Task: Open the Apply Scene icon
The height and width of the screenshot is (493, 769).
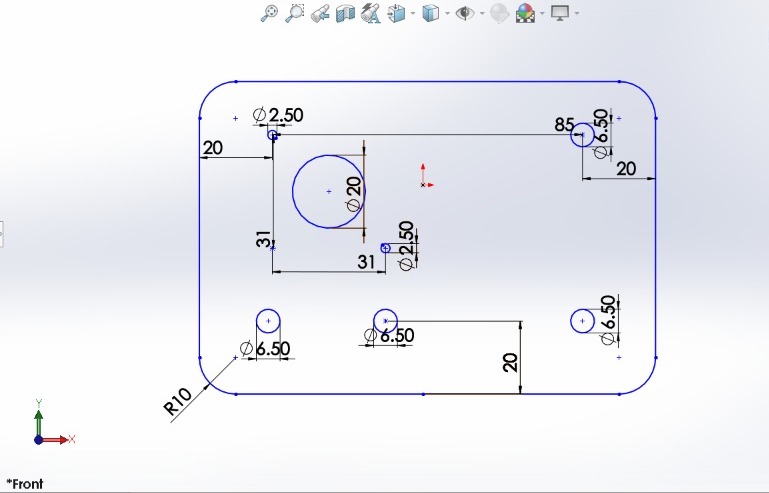Action: pos(525,13)
